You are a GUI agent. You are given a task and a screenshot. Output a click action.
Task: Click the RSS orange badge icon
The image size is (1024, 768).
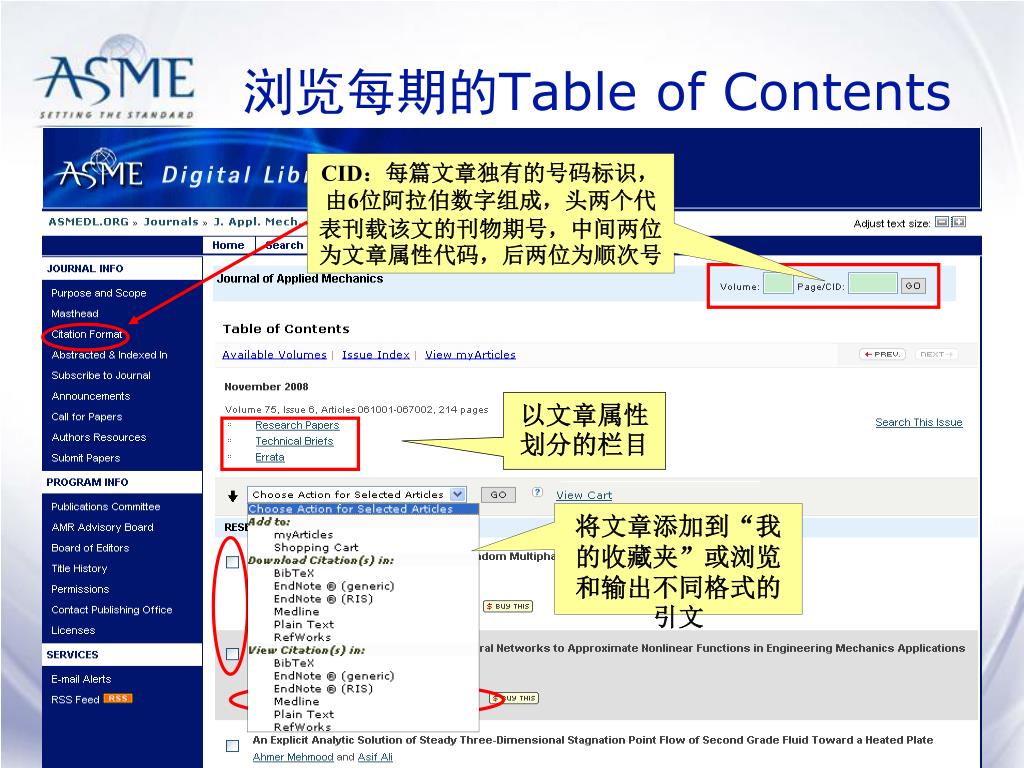click(x=118, y=699)
